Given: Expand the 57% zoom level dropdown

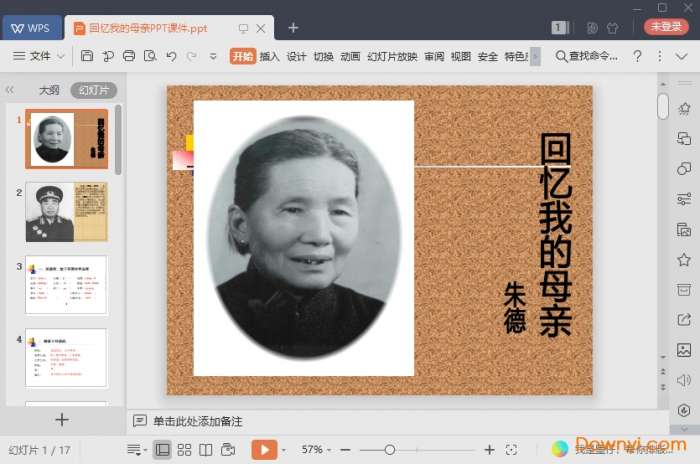Looking at the screenshot, I should tap(318, 450).
